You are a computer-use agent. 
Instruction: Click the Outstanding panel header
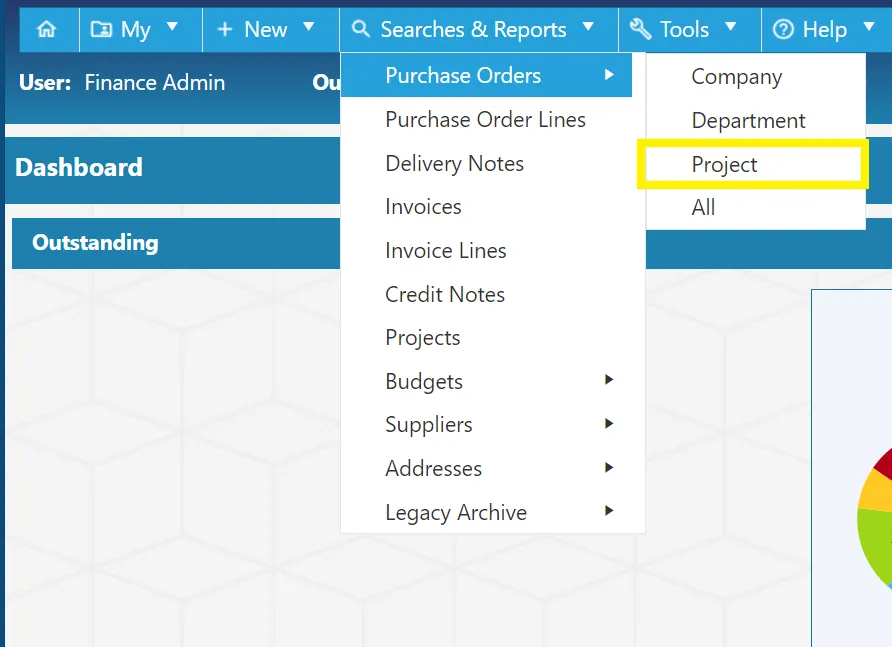(x=95, y=242)
